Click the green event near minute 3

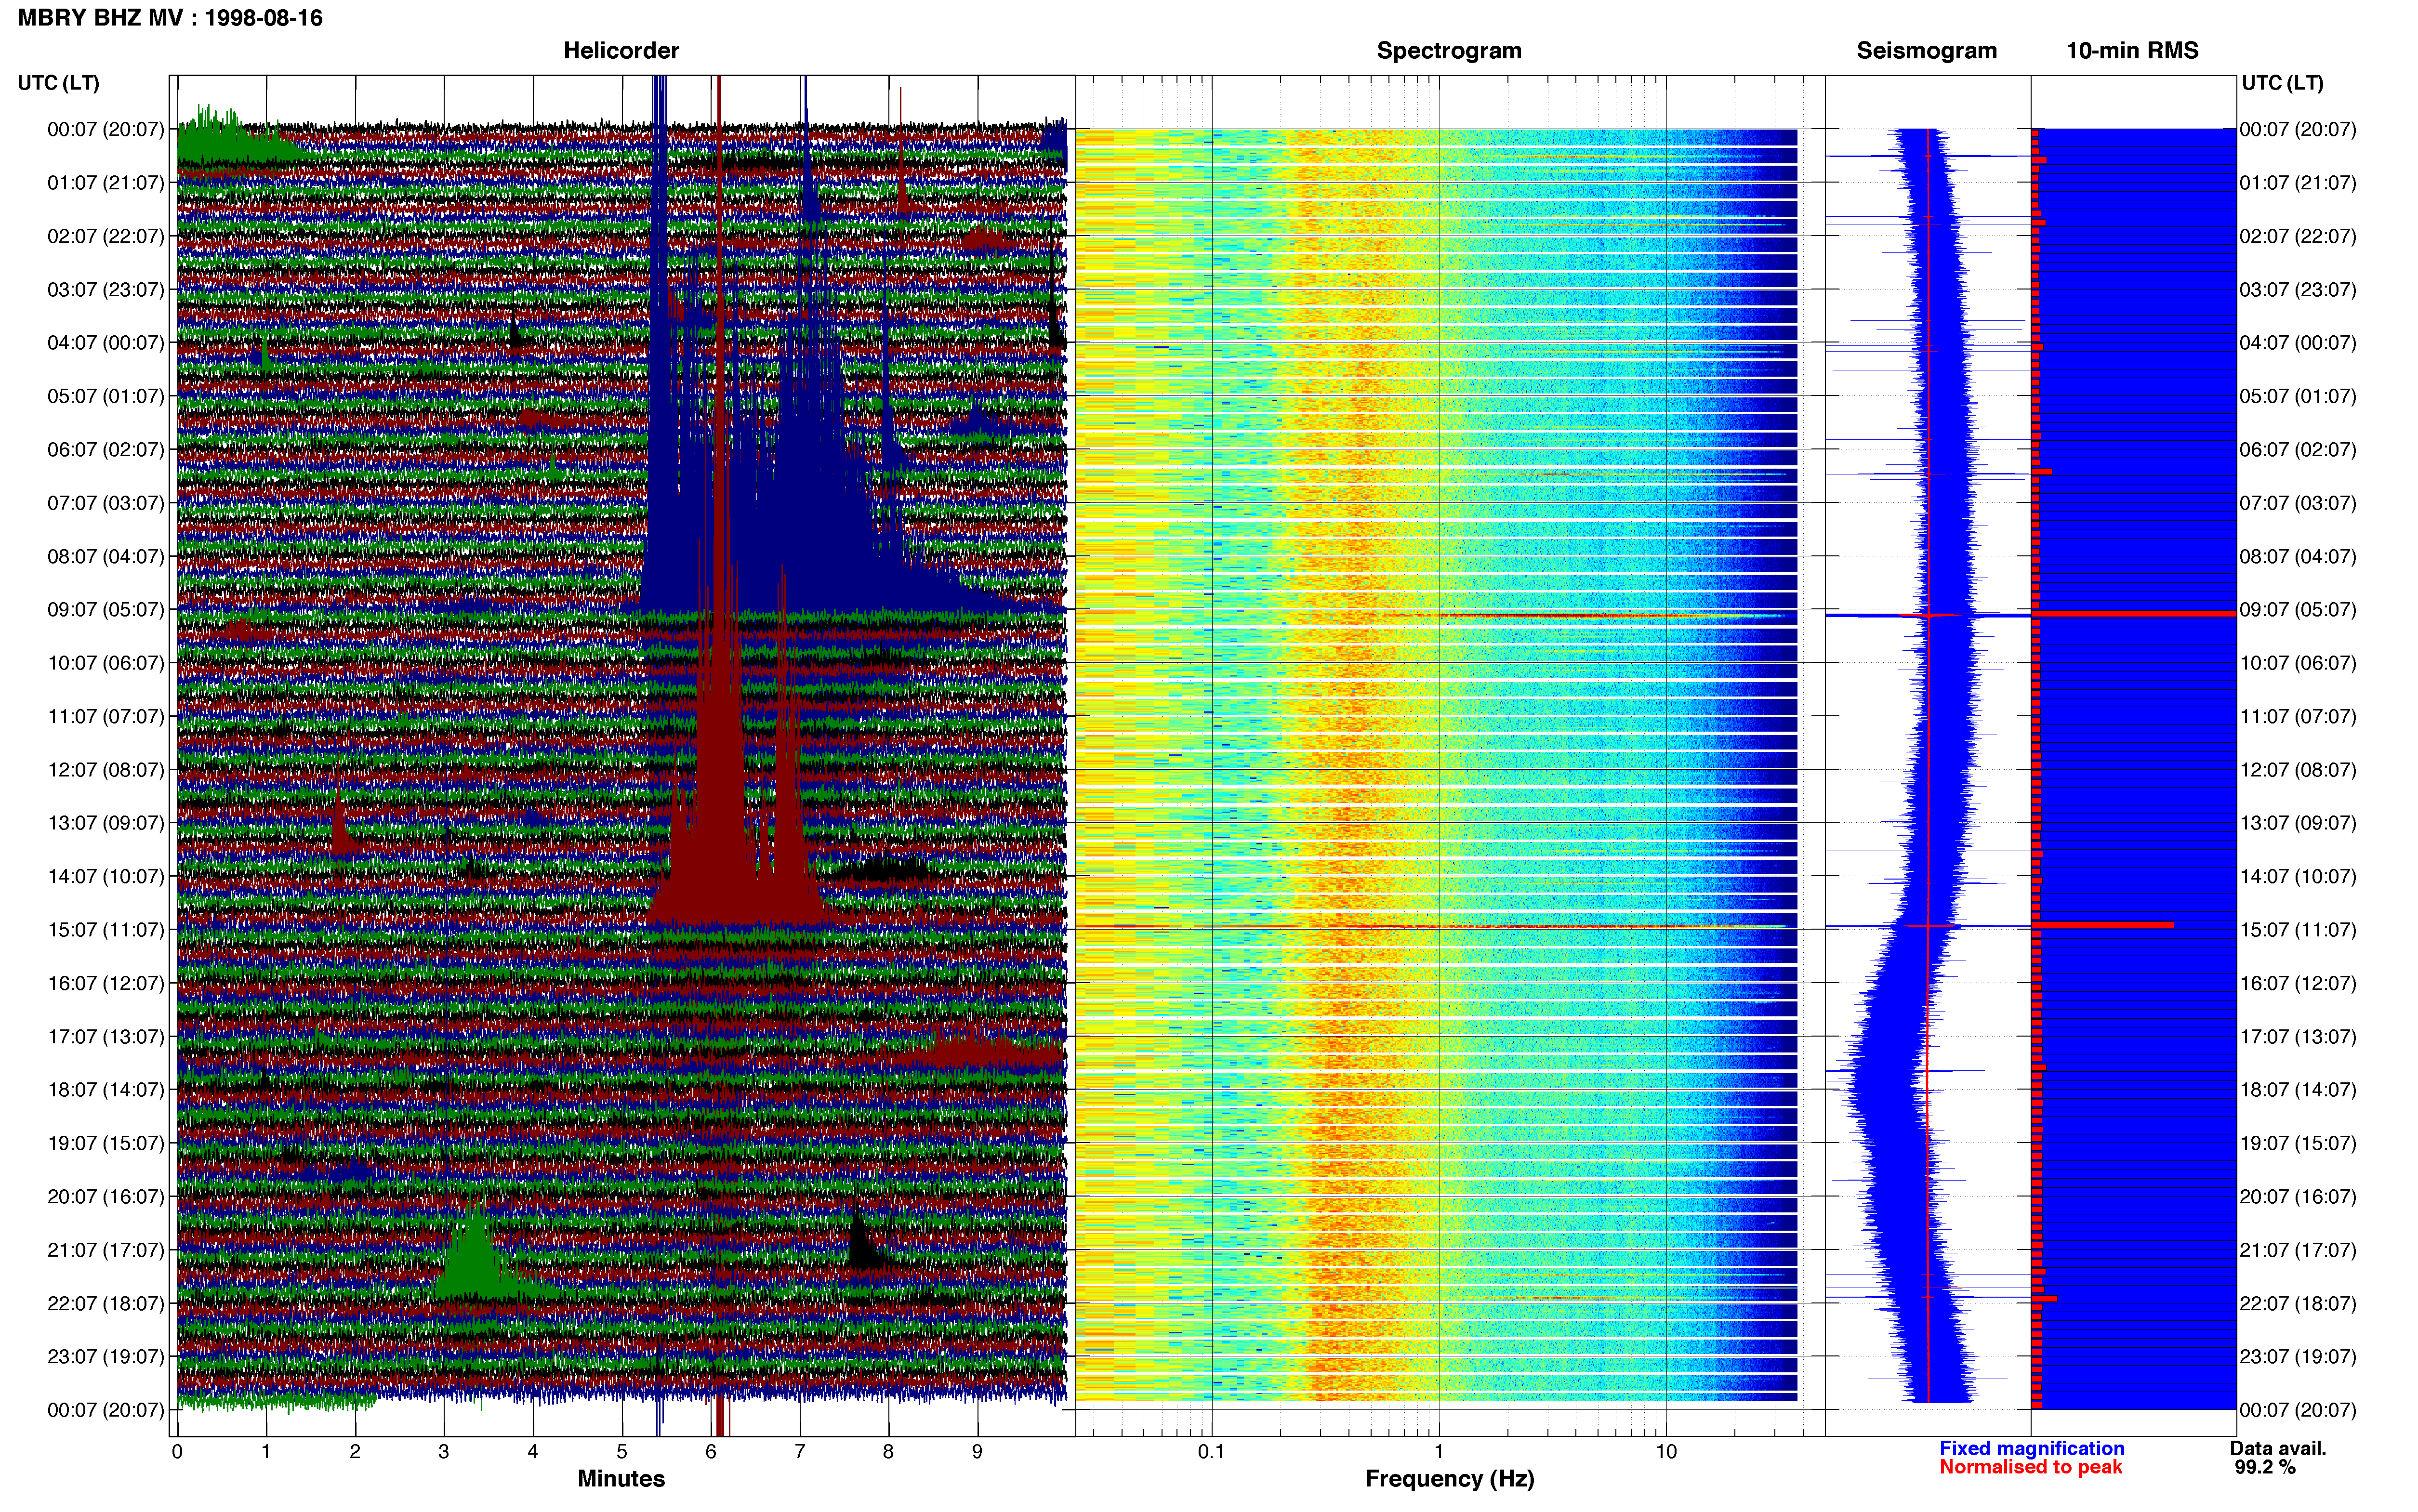(x=478, y=1260)
